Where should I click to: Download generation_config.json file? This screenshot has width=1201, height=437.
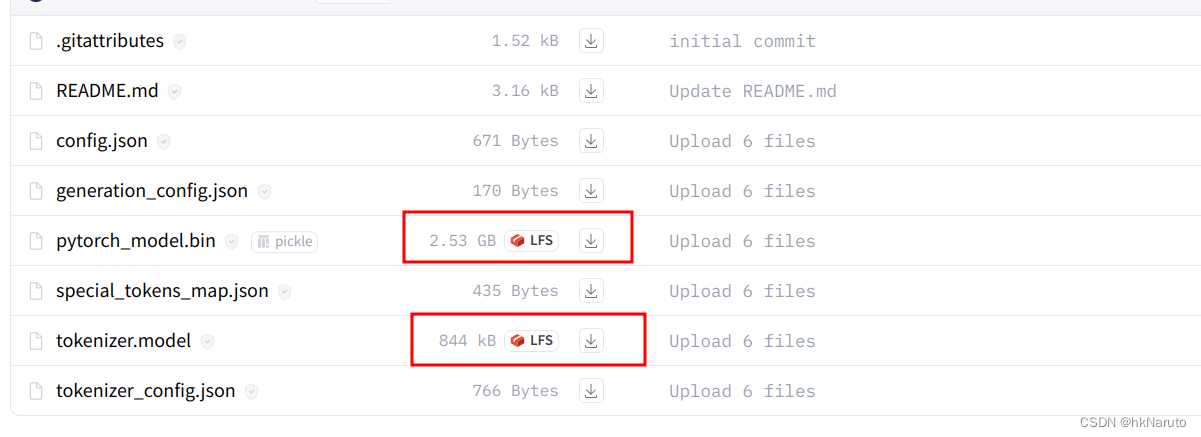pyautogui.click(x=591, y=191)
